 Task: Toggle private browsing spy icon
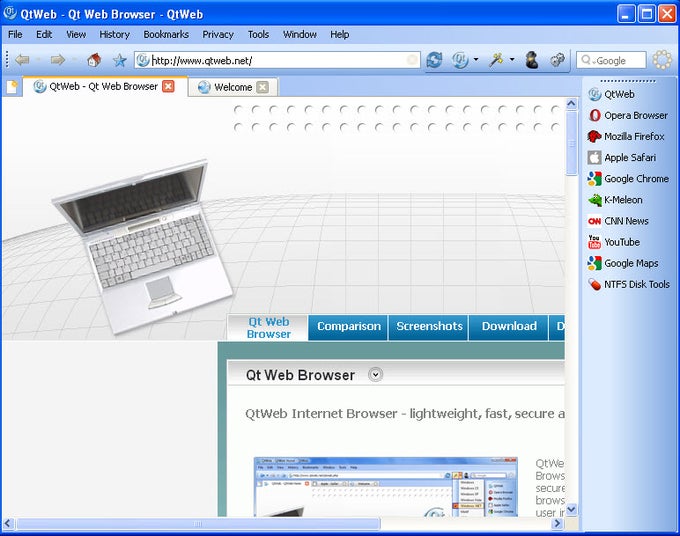click(x=532, y=60)
